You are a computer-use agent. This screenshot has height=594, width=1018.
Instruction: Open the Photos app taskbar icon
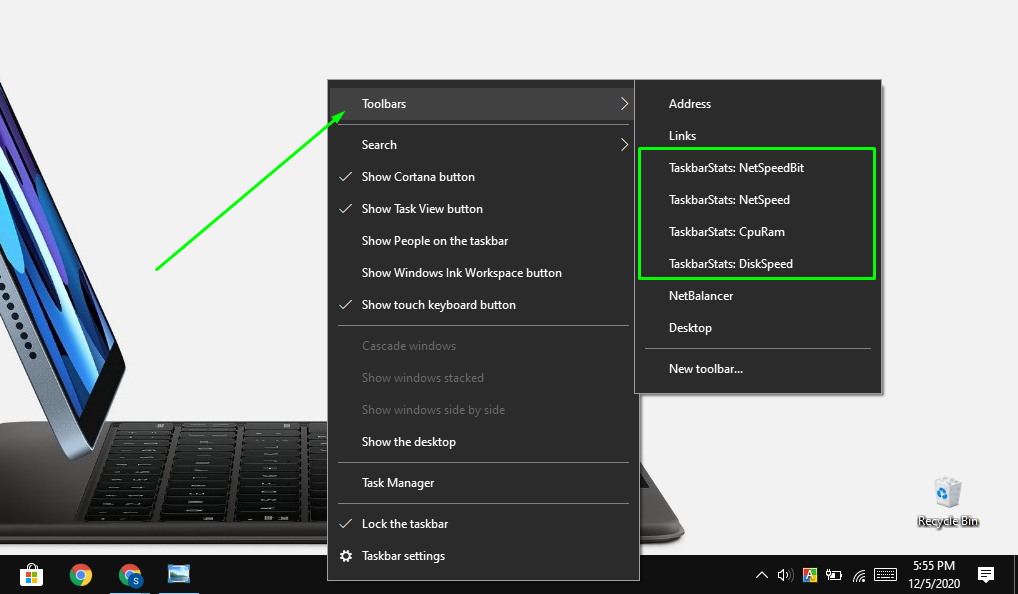(x=179, y=574)
